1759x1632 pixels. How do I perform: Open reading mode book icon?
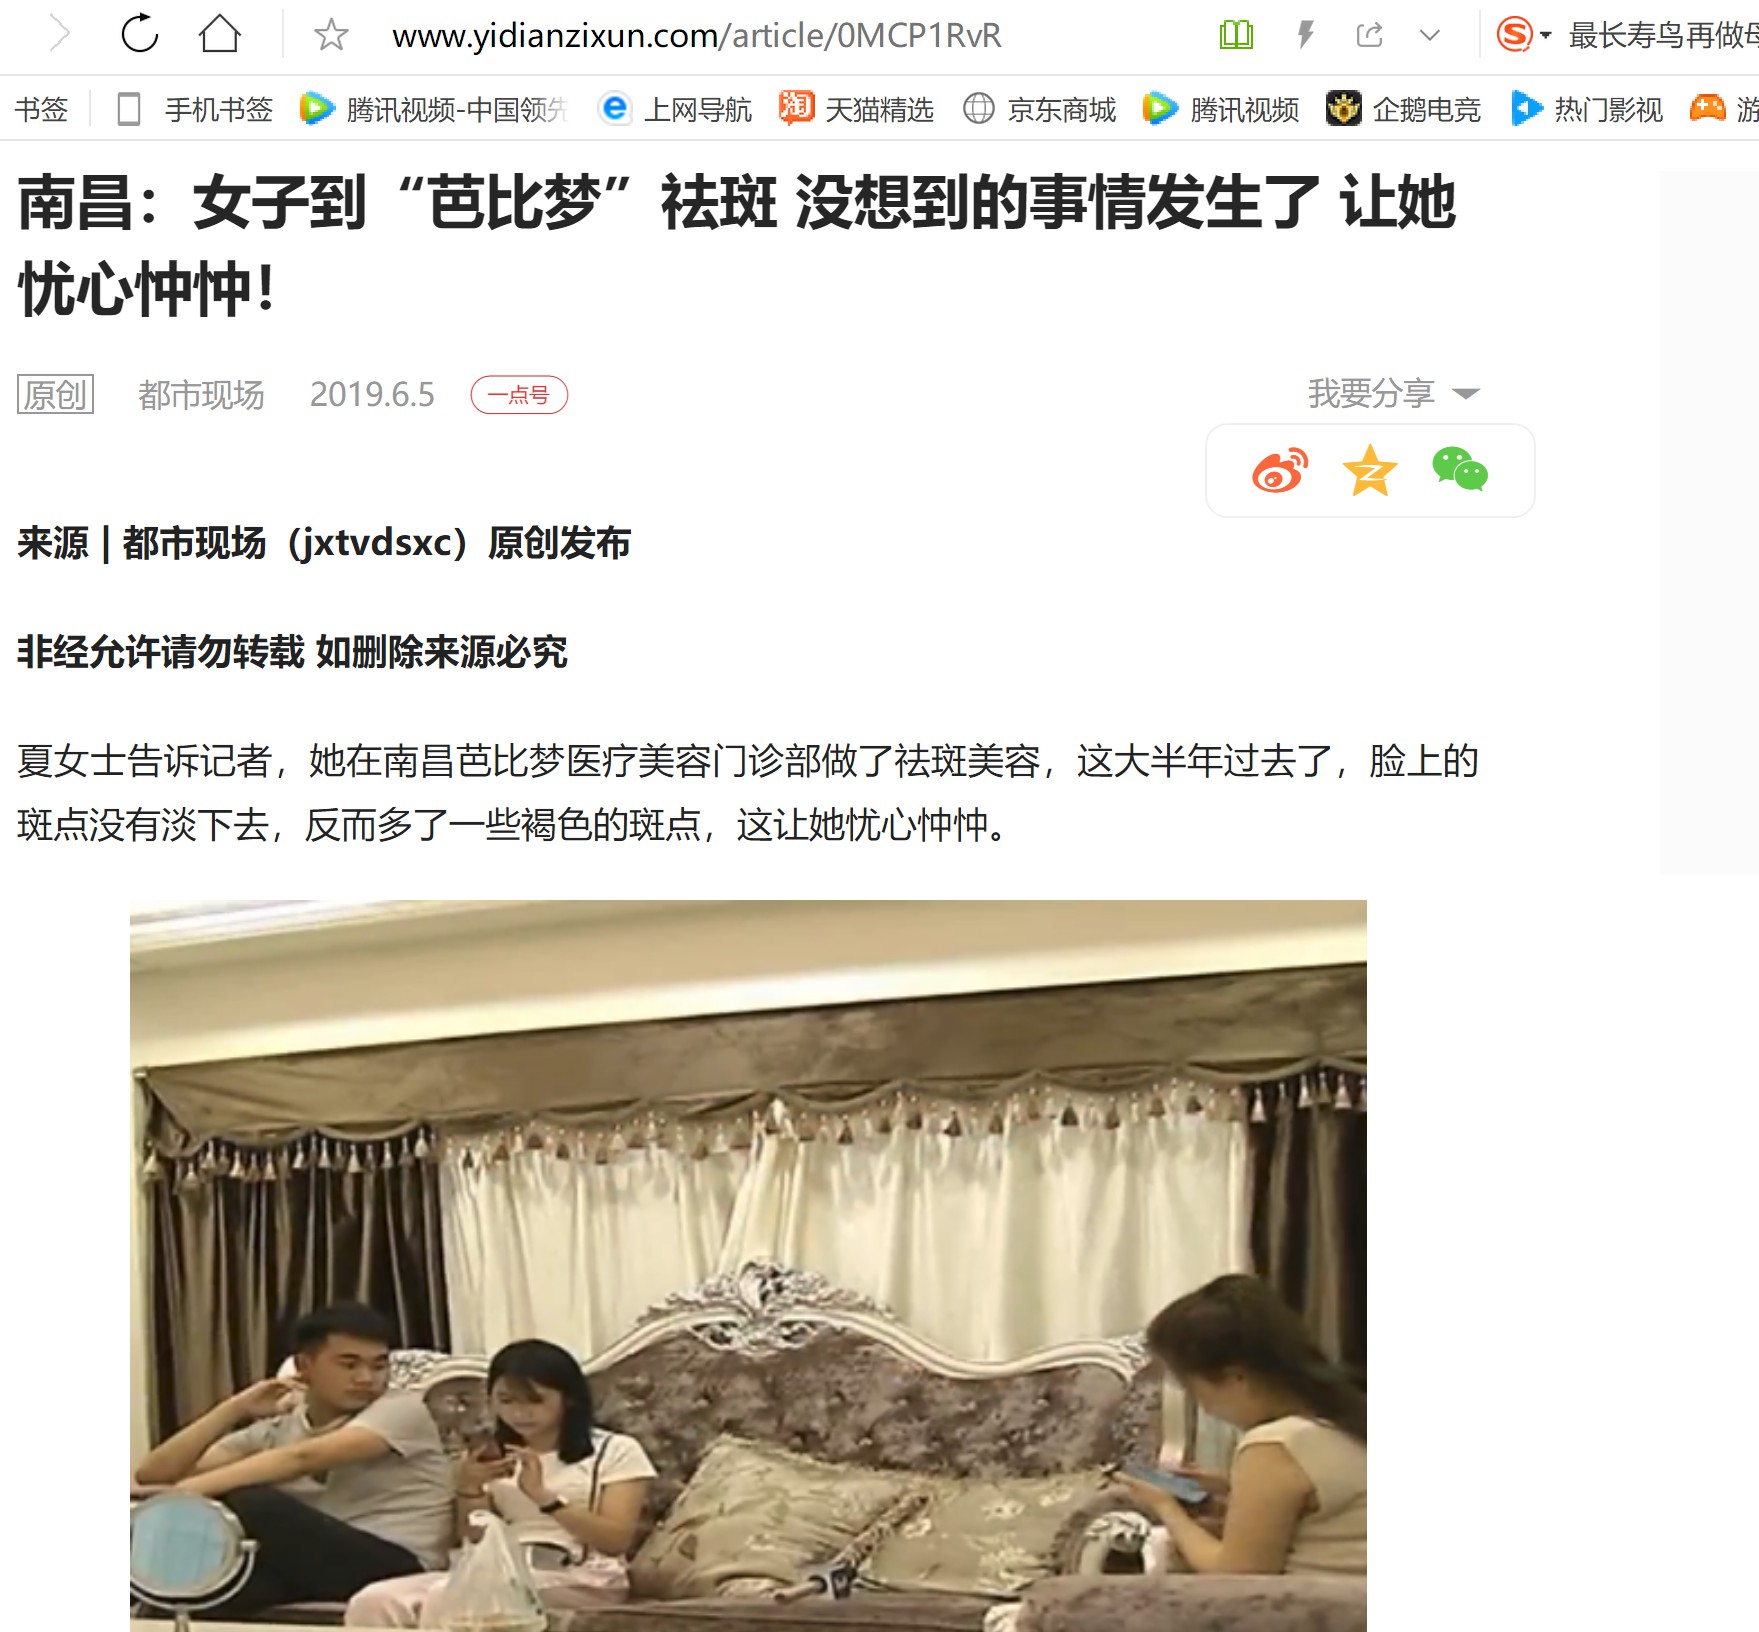tap(1236, 35)
